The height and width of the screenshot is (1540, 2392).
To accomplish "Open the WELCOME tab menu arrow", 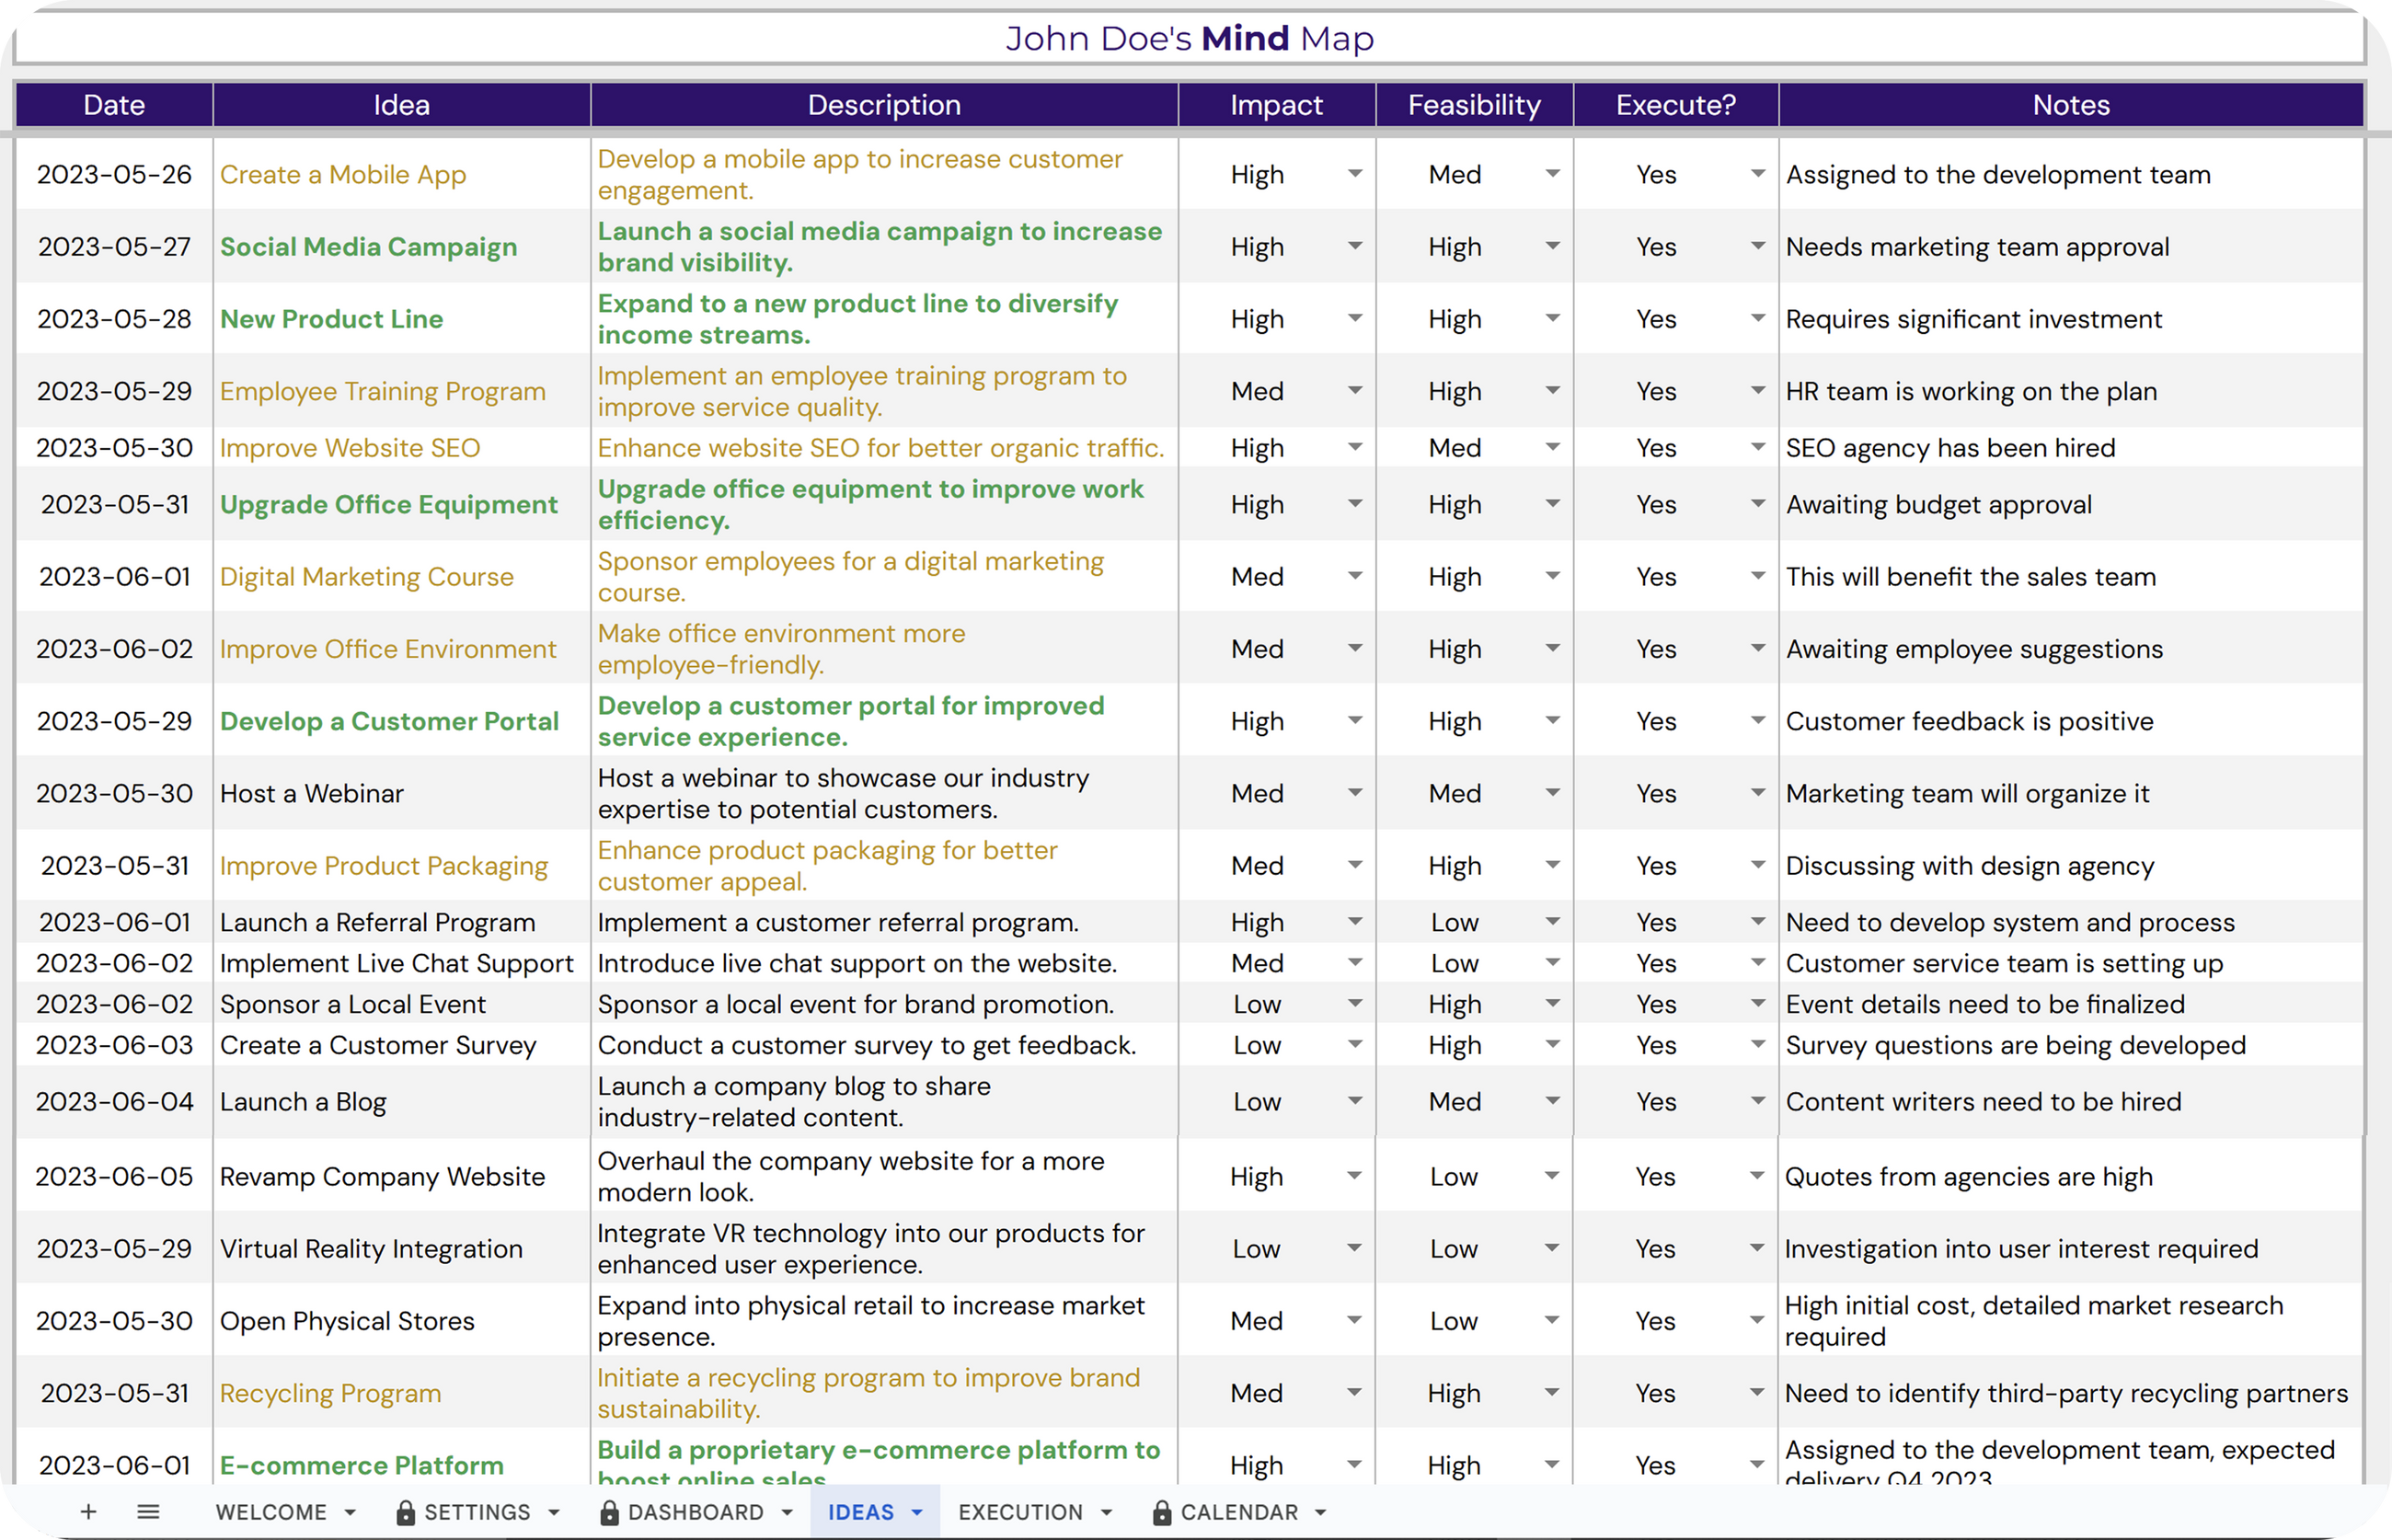I will pos(350,1513).
